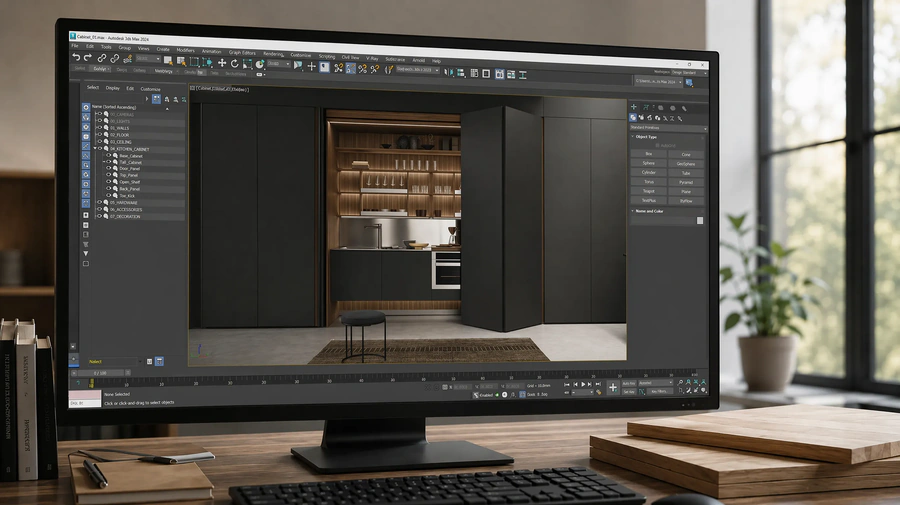900x505 pixels.
Task: Open Scene Explorer Display menu
Action: coord(112,88)
